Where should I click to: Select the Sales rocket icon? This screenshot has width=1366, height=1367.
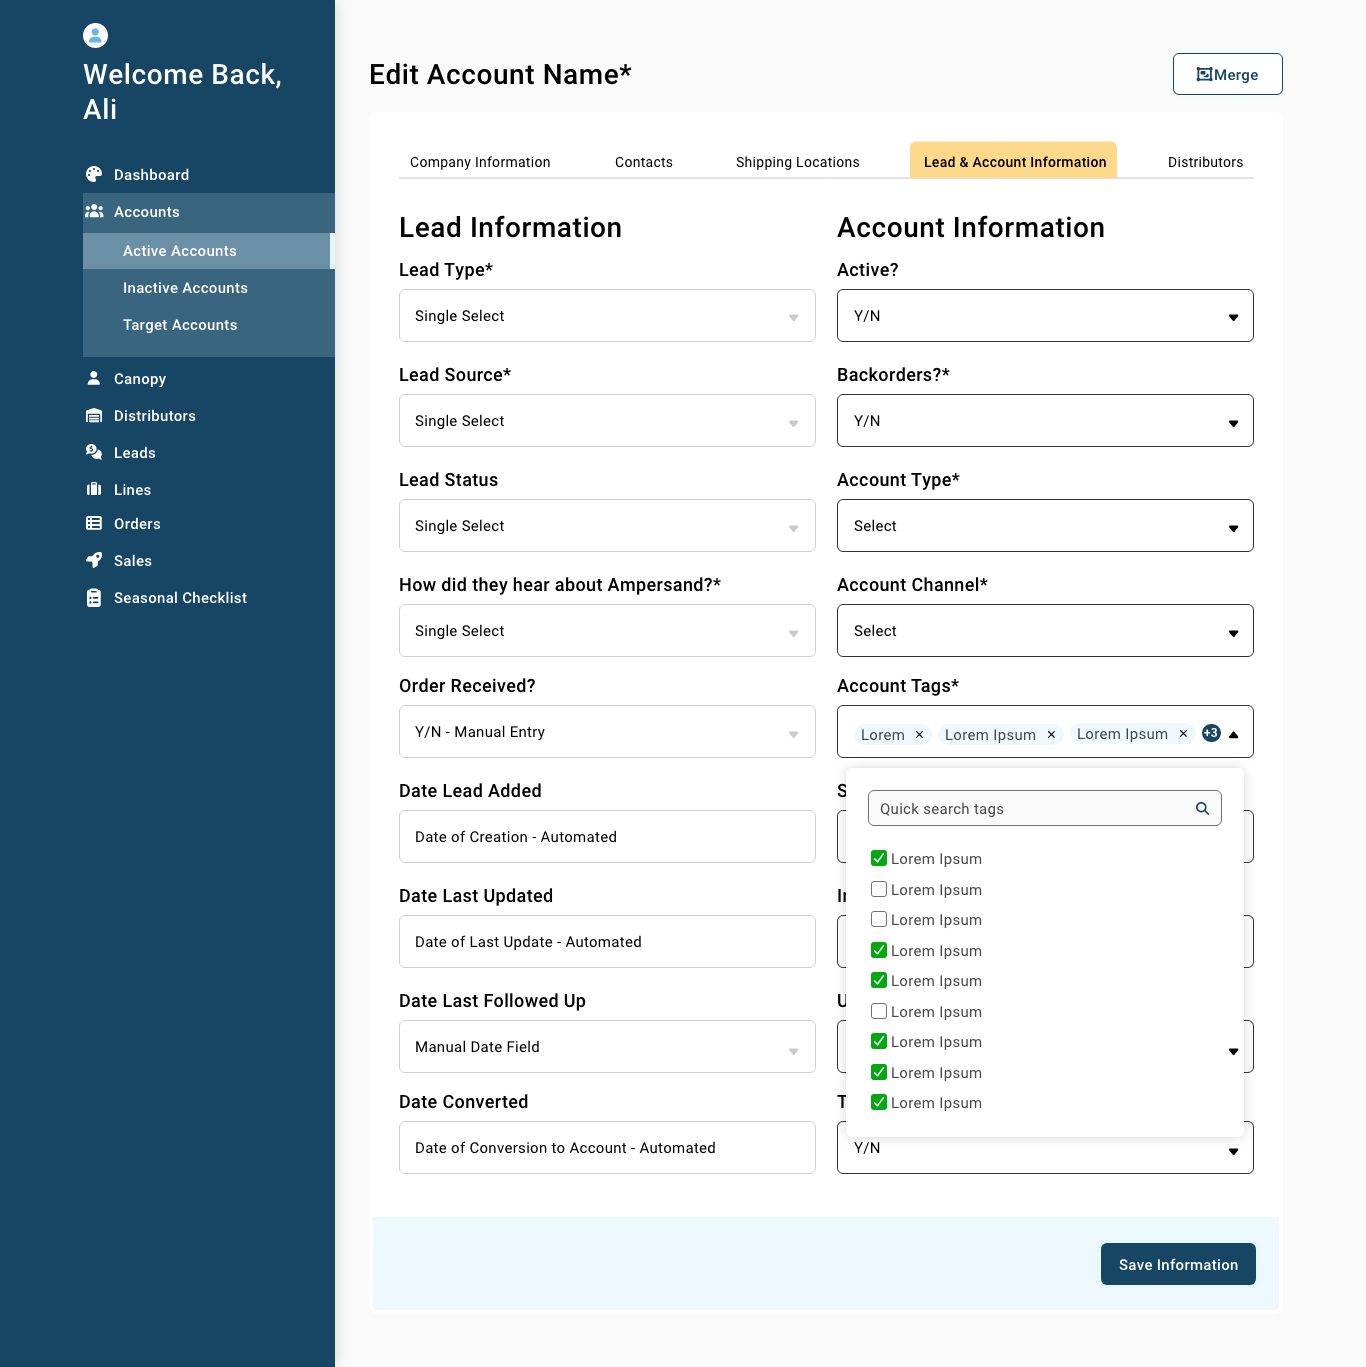tap(94, 560)
